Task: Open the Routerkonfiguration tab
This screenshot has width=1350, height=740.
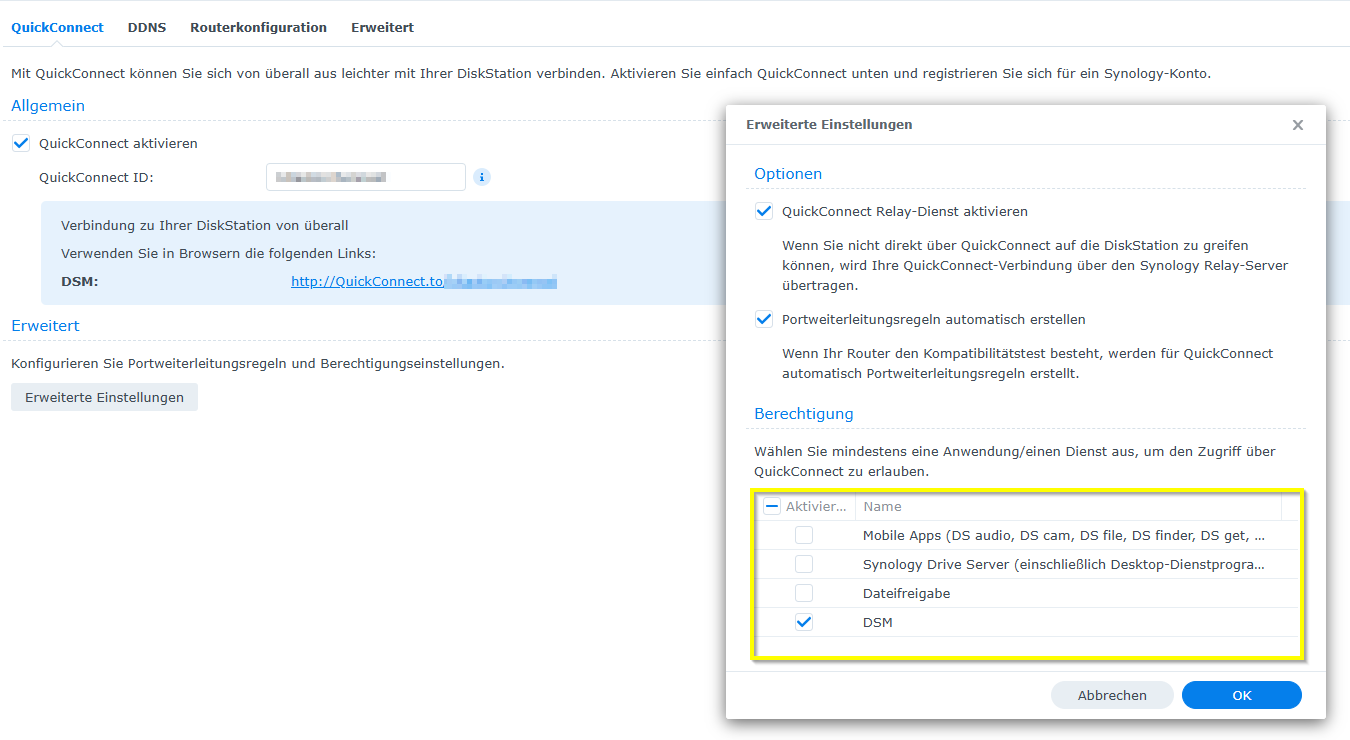Action: (258, 27)
